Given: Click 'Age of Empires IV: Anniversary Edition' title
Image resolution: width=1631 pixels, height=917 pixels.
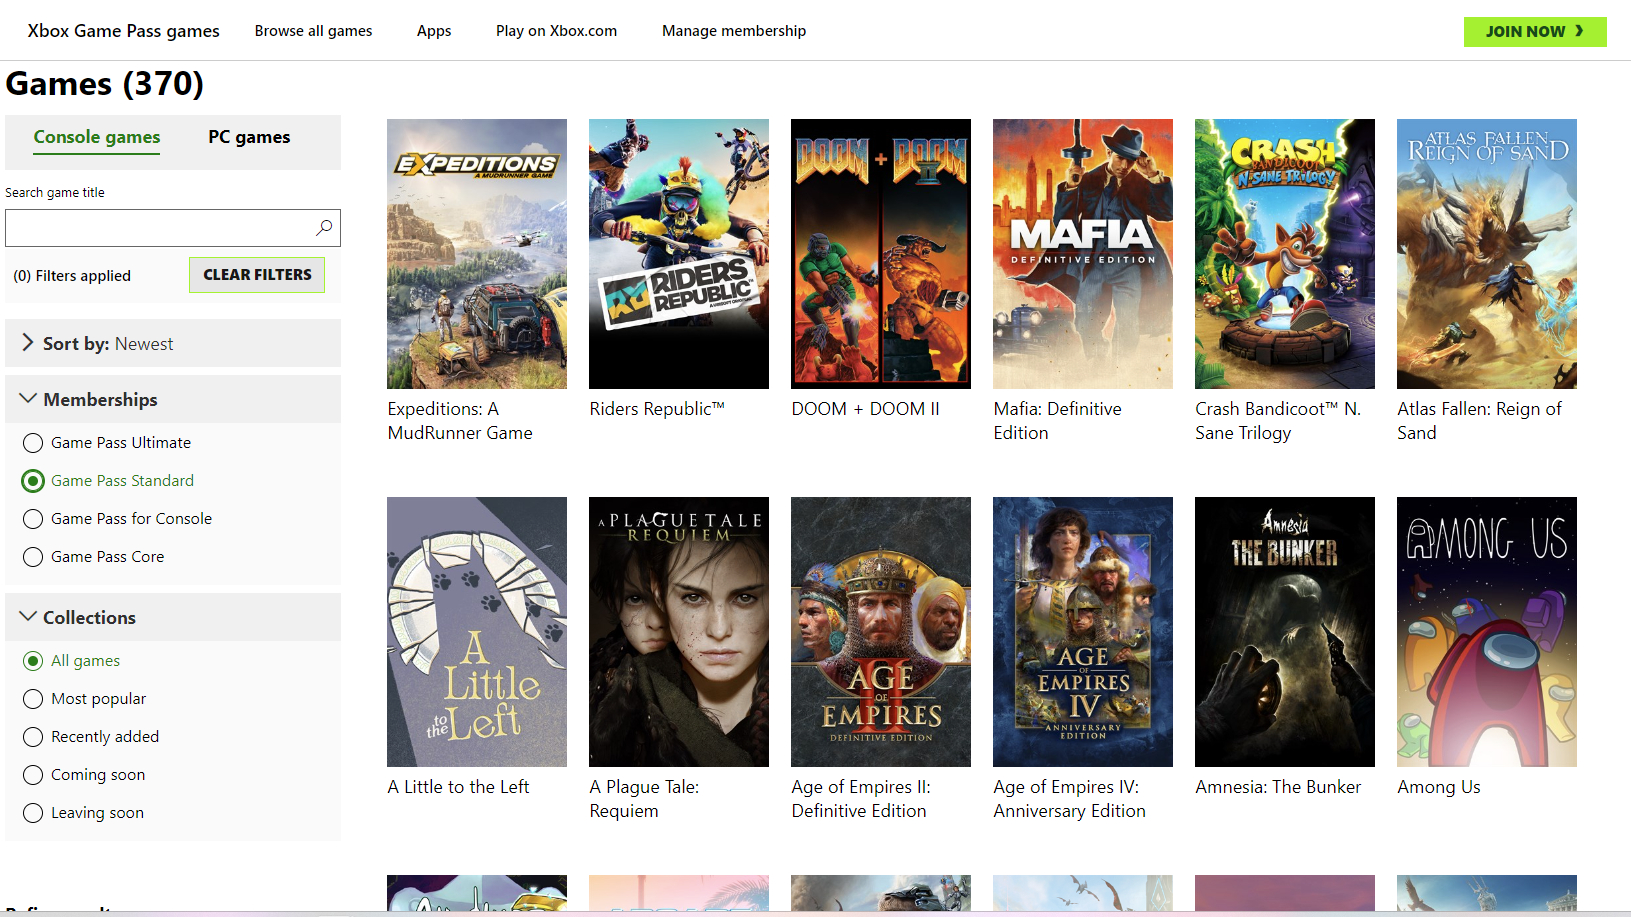Looking at the screenshot, I should pos(1069,799).
